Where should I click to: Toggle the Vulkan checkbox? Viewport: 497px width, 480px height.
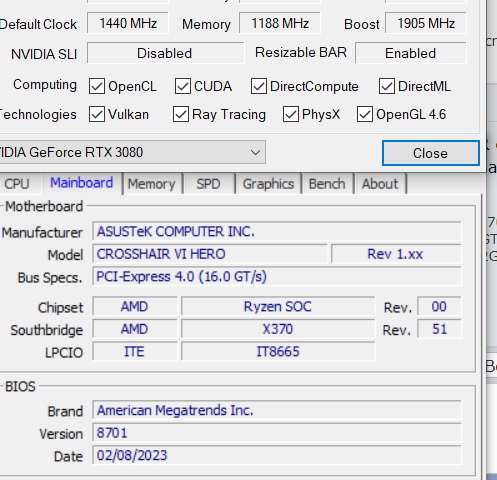click(x=97, y=115)
